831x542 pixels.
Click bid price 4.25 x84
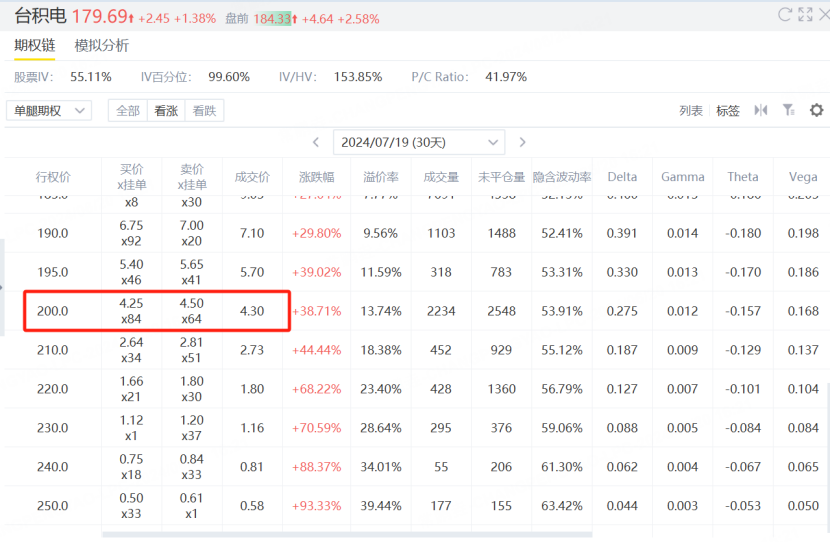click(131, 311)
